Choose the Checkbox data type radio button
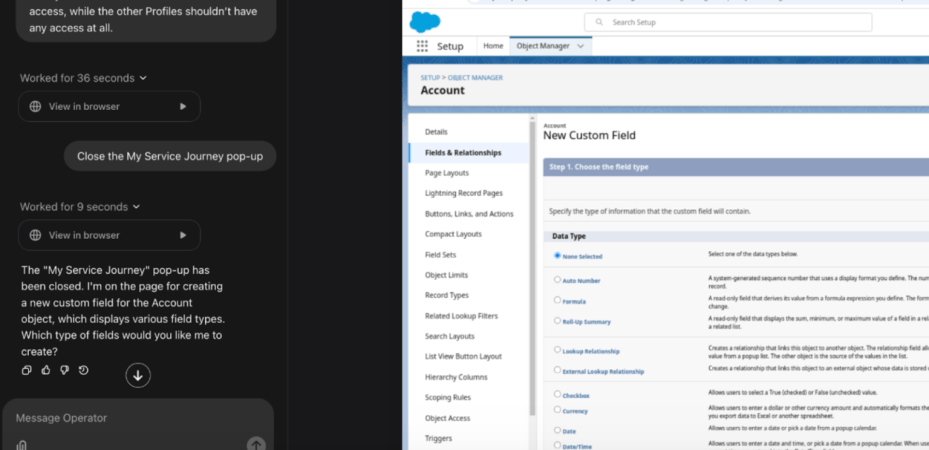The width and height of the screenshot is (929, 450). (558, 393)
